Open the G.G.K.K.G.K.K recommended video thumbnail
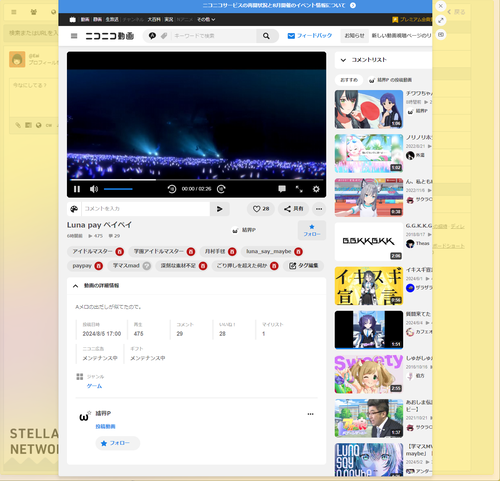Screen dimensions: 500x481 point(369,242)
